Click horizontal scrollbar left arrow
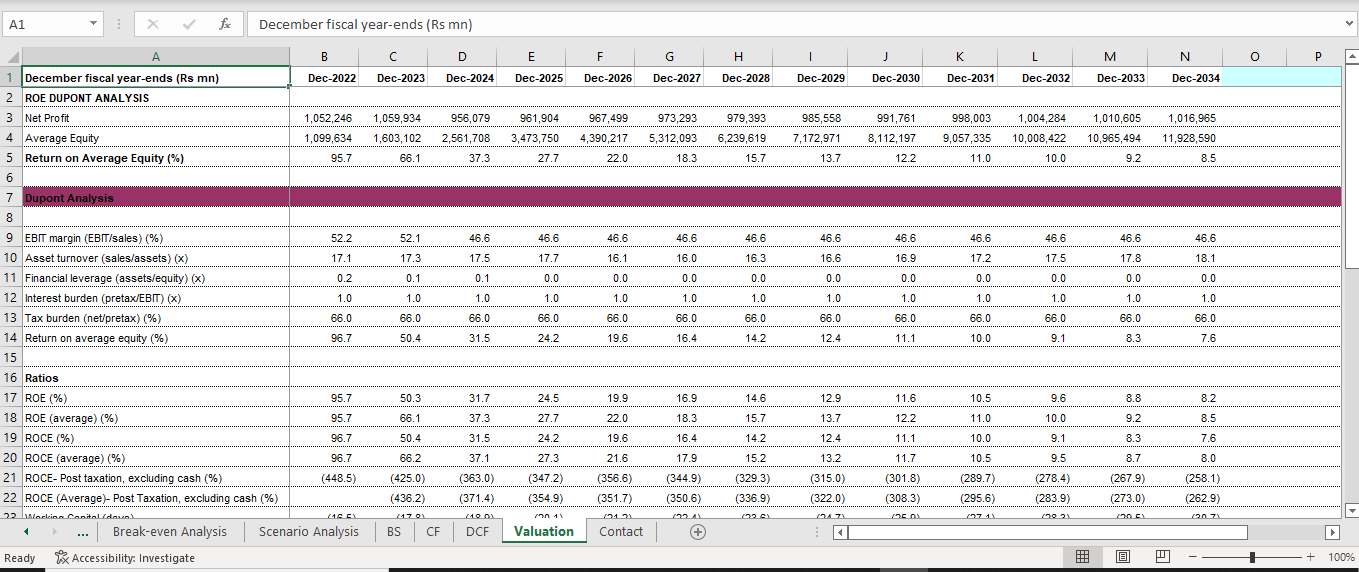The image size is (1359, 572). pyautogui.click(x=841, y=532)
